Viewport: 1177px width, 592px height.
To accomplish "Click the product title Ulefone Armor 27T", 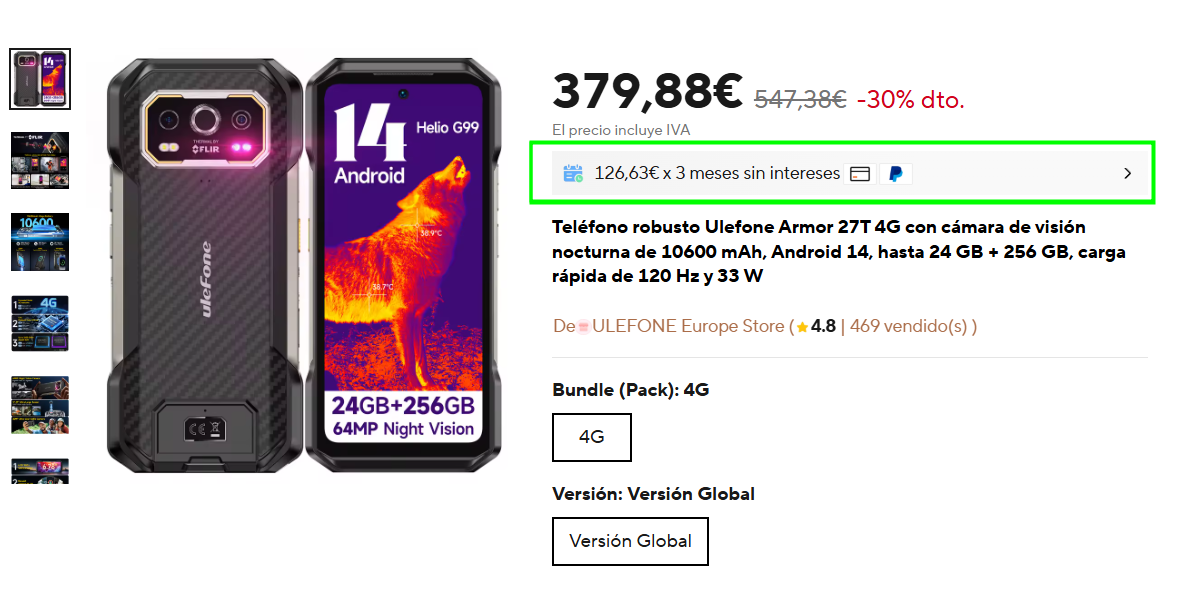I will coord(838,251).
